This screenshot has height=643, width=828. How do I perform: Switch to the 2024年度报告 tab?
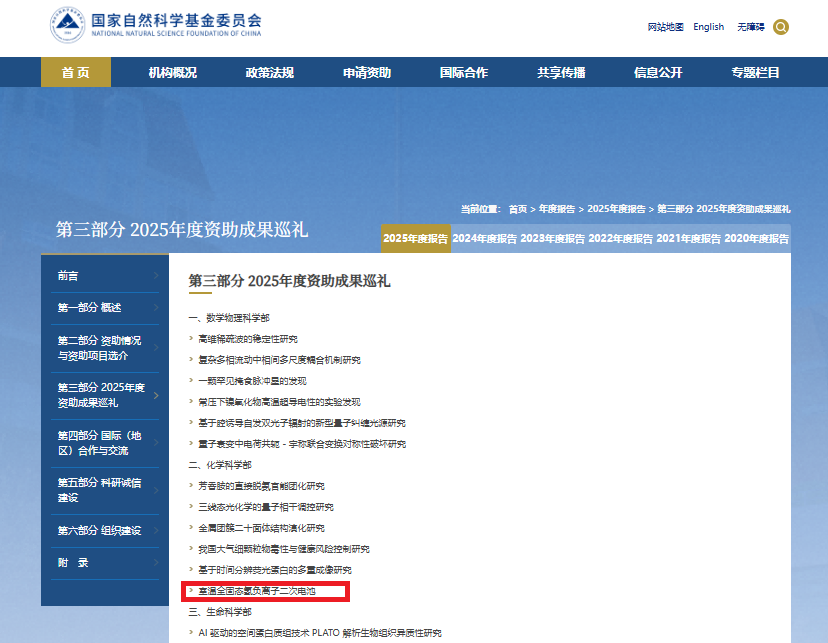pos(484,239)
